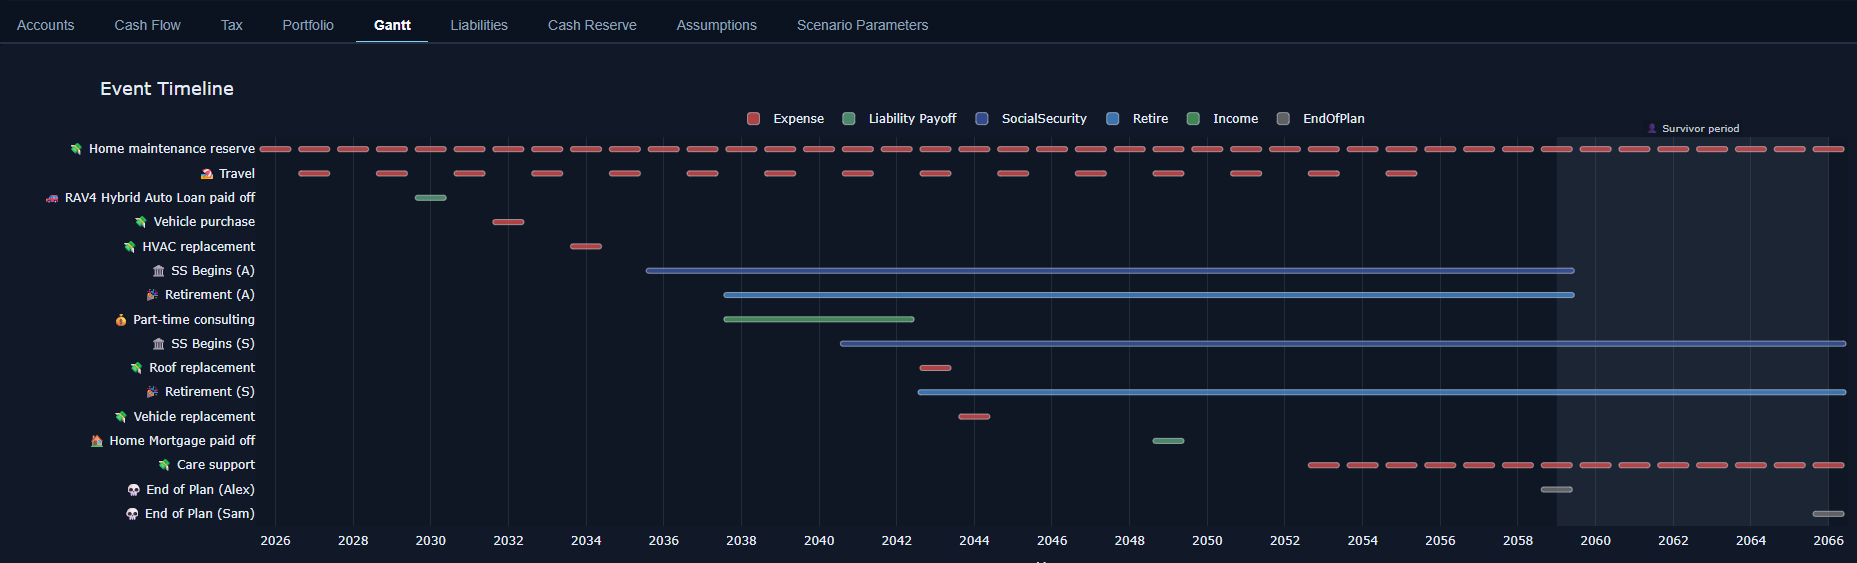Click the Vehicle replacement expense marker
The height and width of the screenshot is (563, 1857).
click(974, 417)
